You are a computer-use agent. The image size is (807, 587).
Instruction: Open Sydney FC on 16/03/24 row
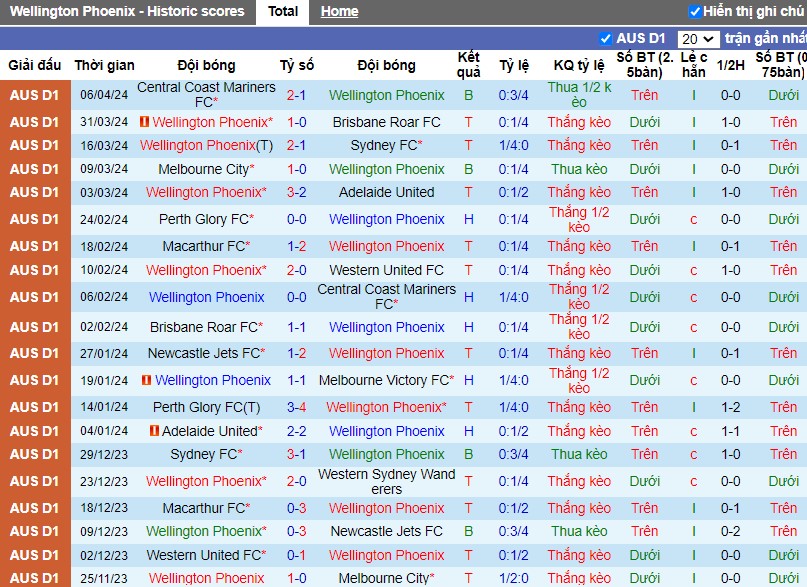[387, 146]
